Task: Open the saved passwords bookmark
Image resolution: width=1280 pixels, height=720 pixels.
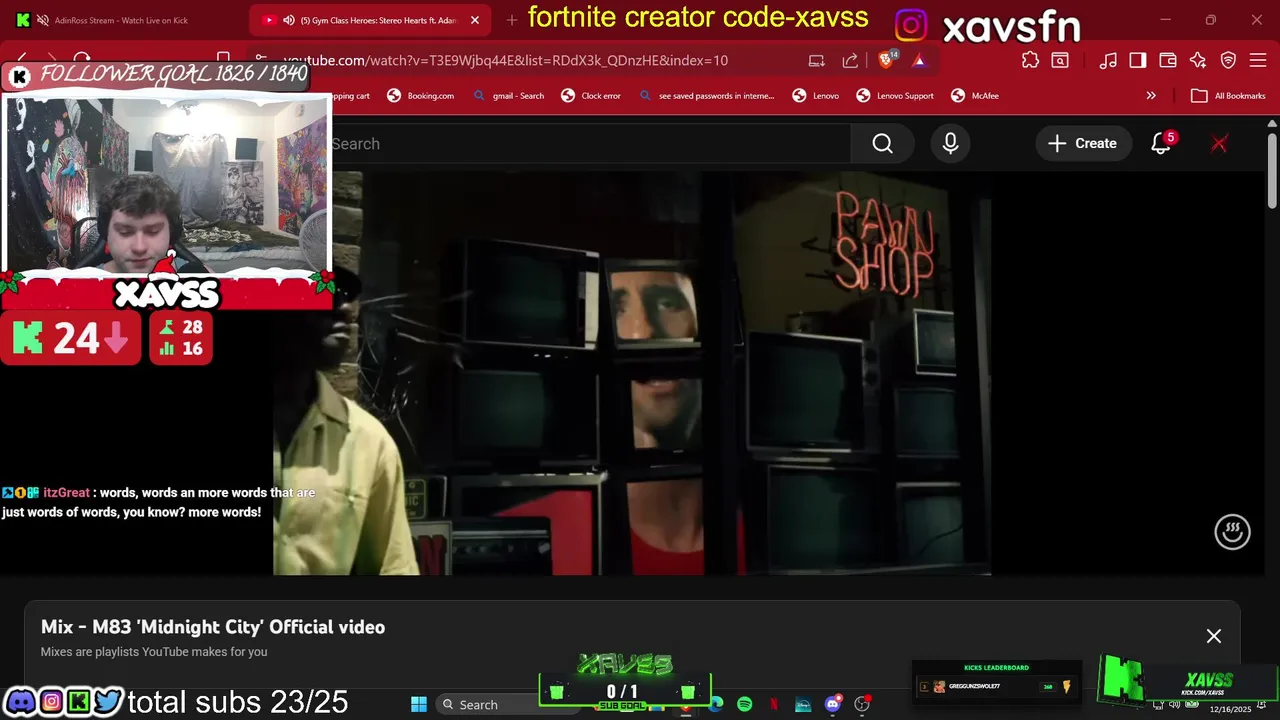Action: [x=706, y=96]
